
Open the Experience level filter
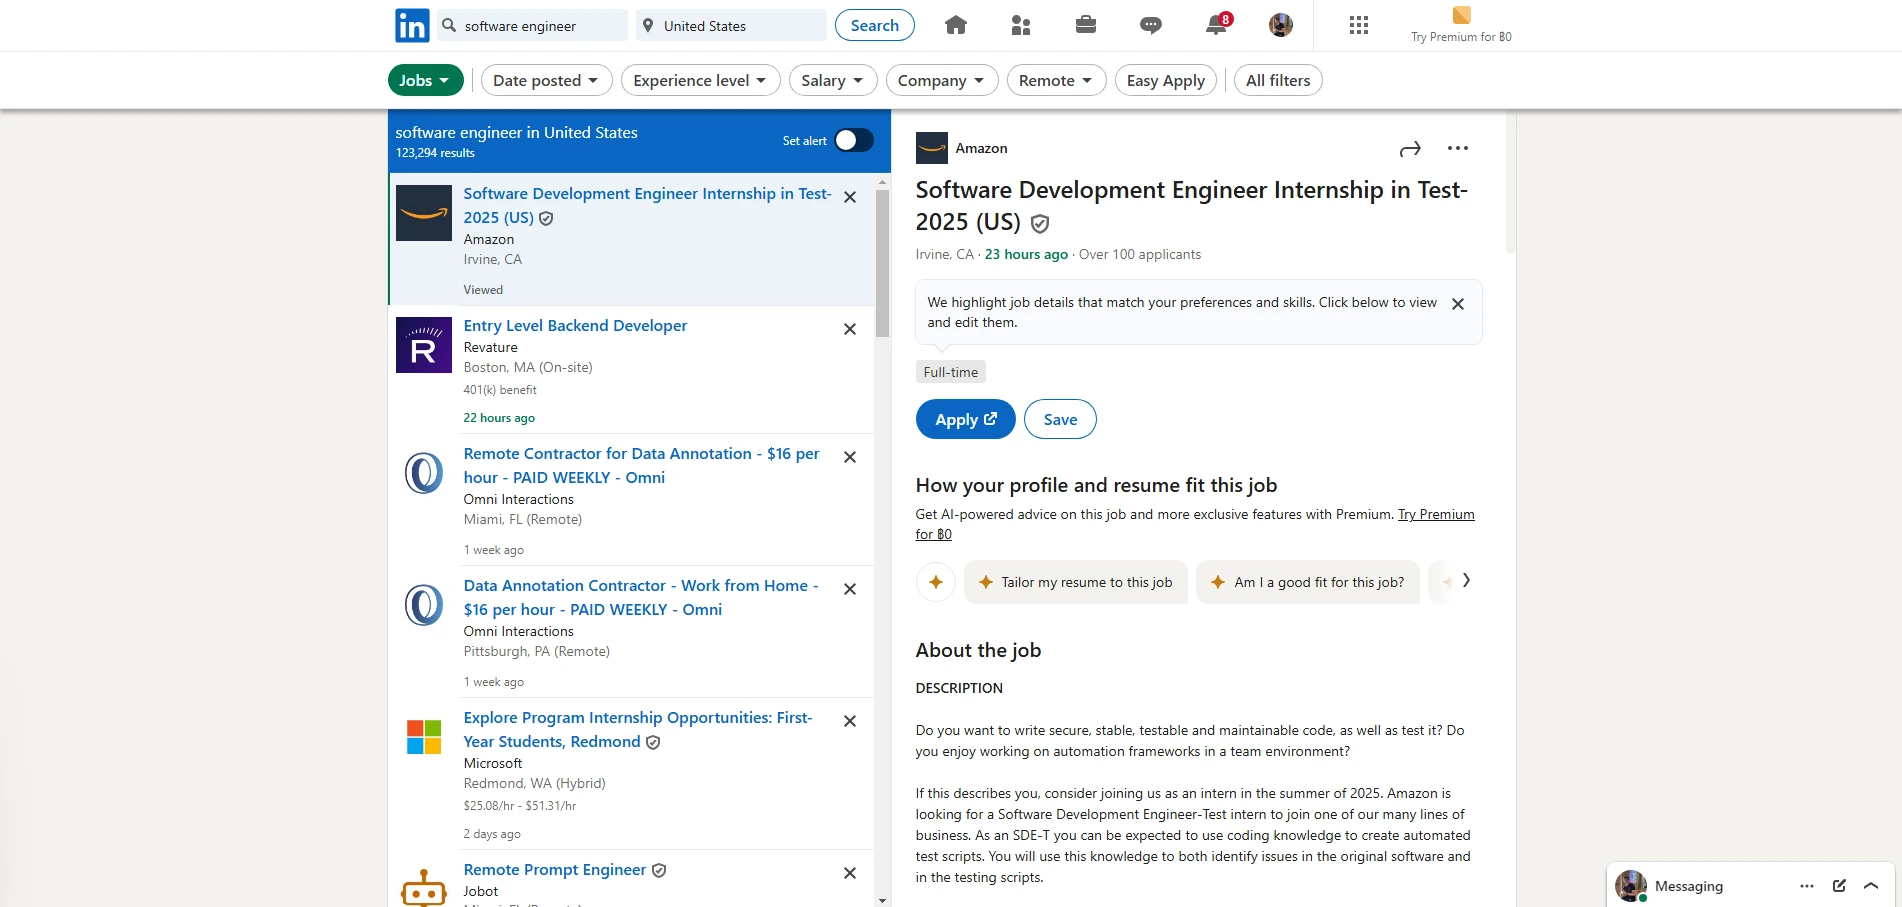700,81
